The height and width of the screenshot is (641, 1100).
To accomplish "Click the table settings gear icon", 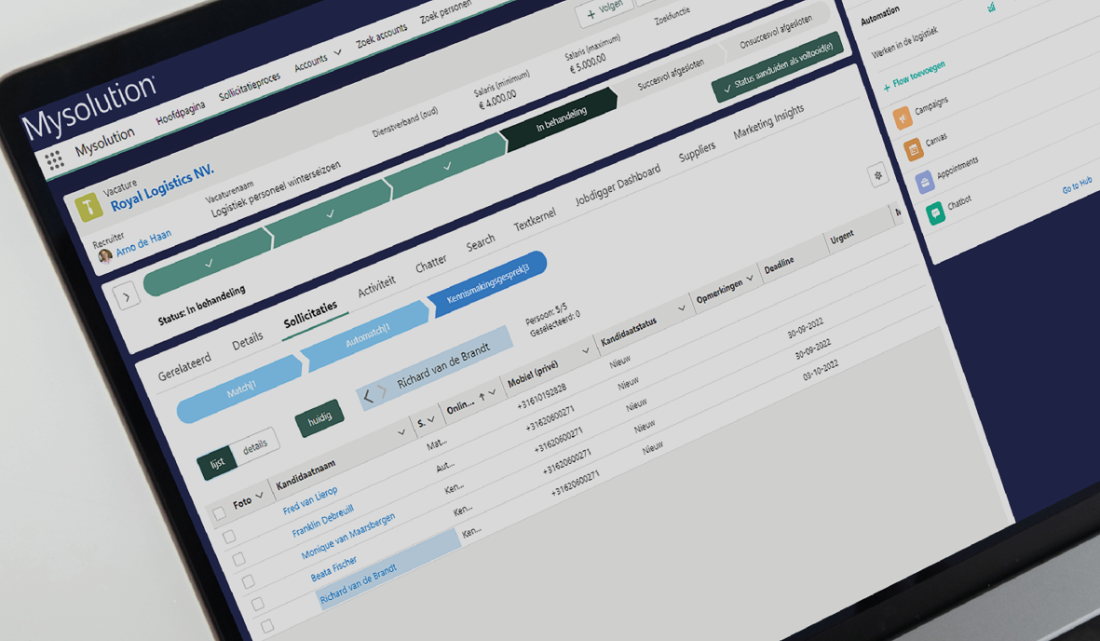I will 878,176.
